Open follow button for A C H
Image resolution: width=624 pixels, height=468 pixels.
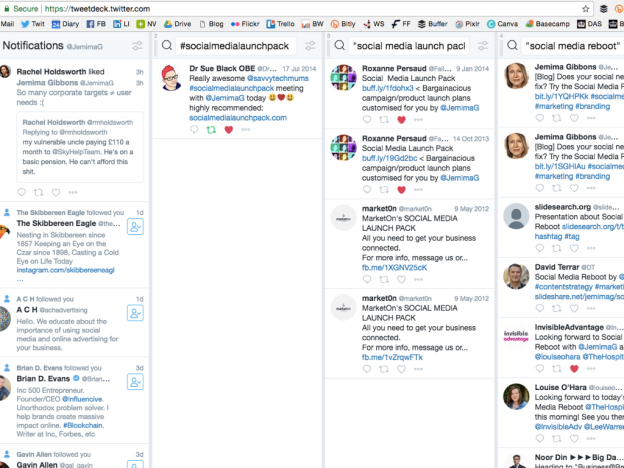click(x=135, y=313)
